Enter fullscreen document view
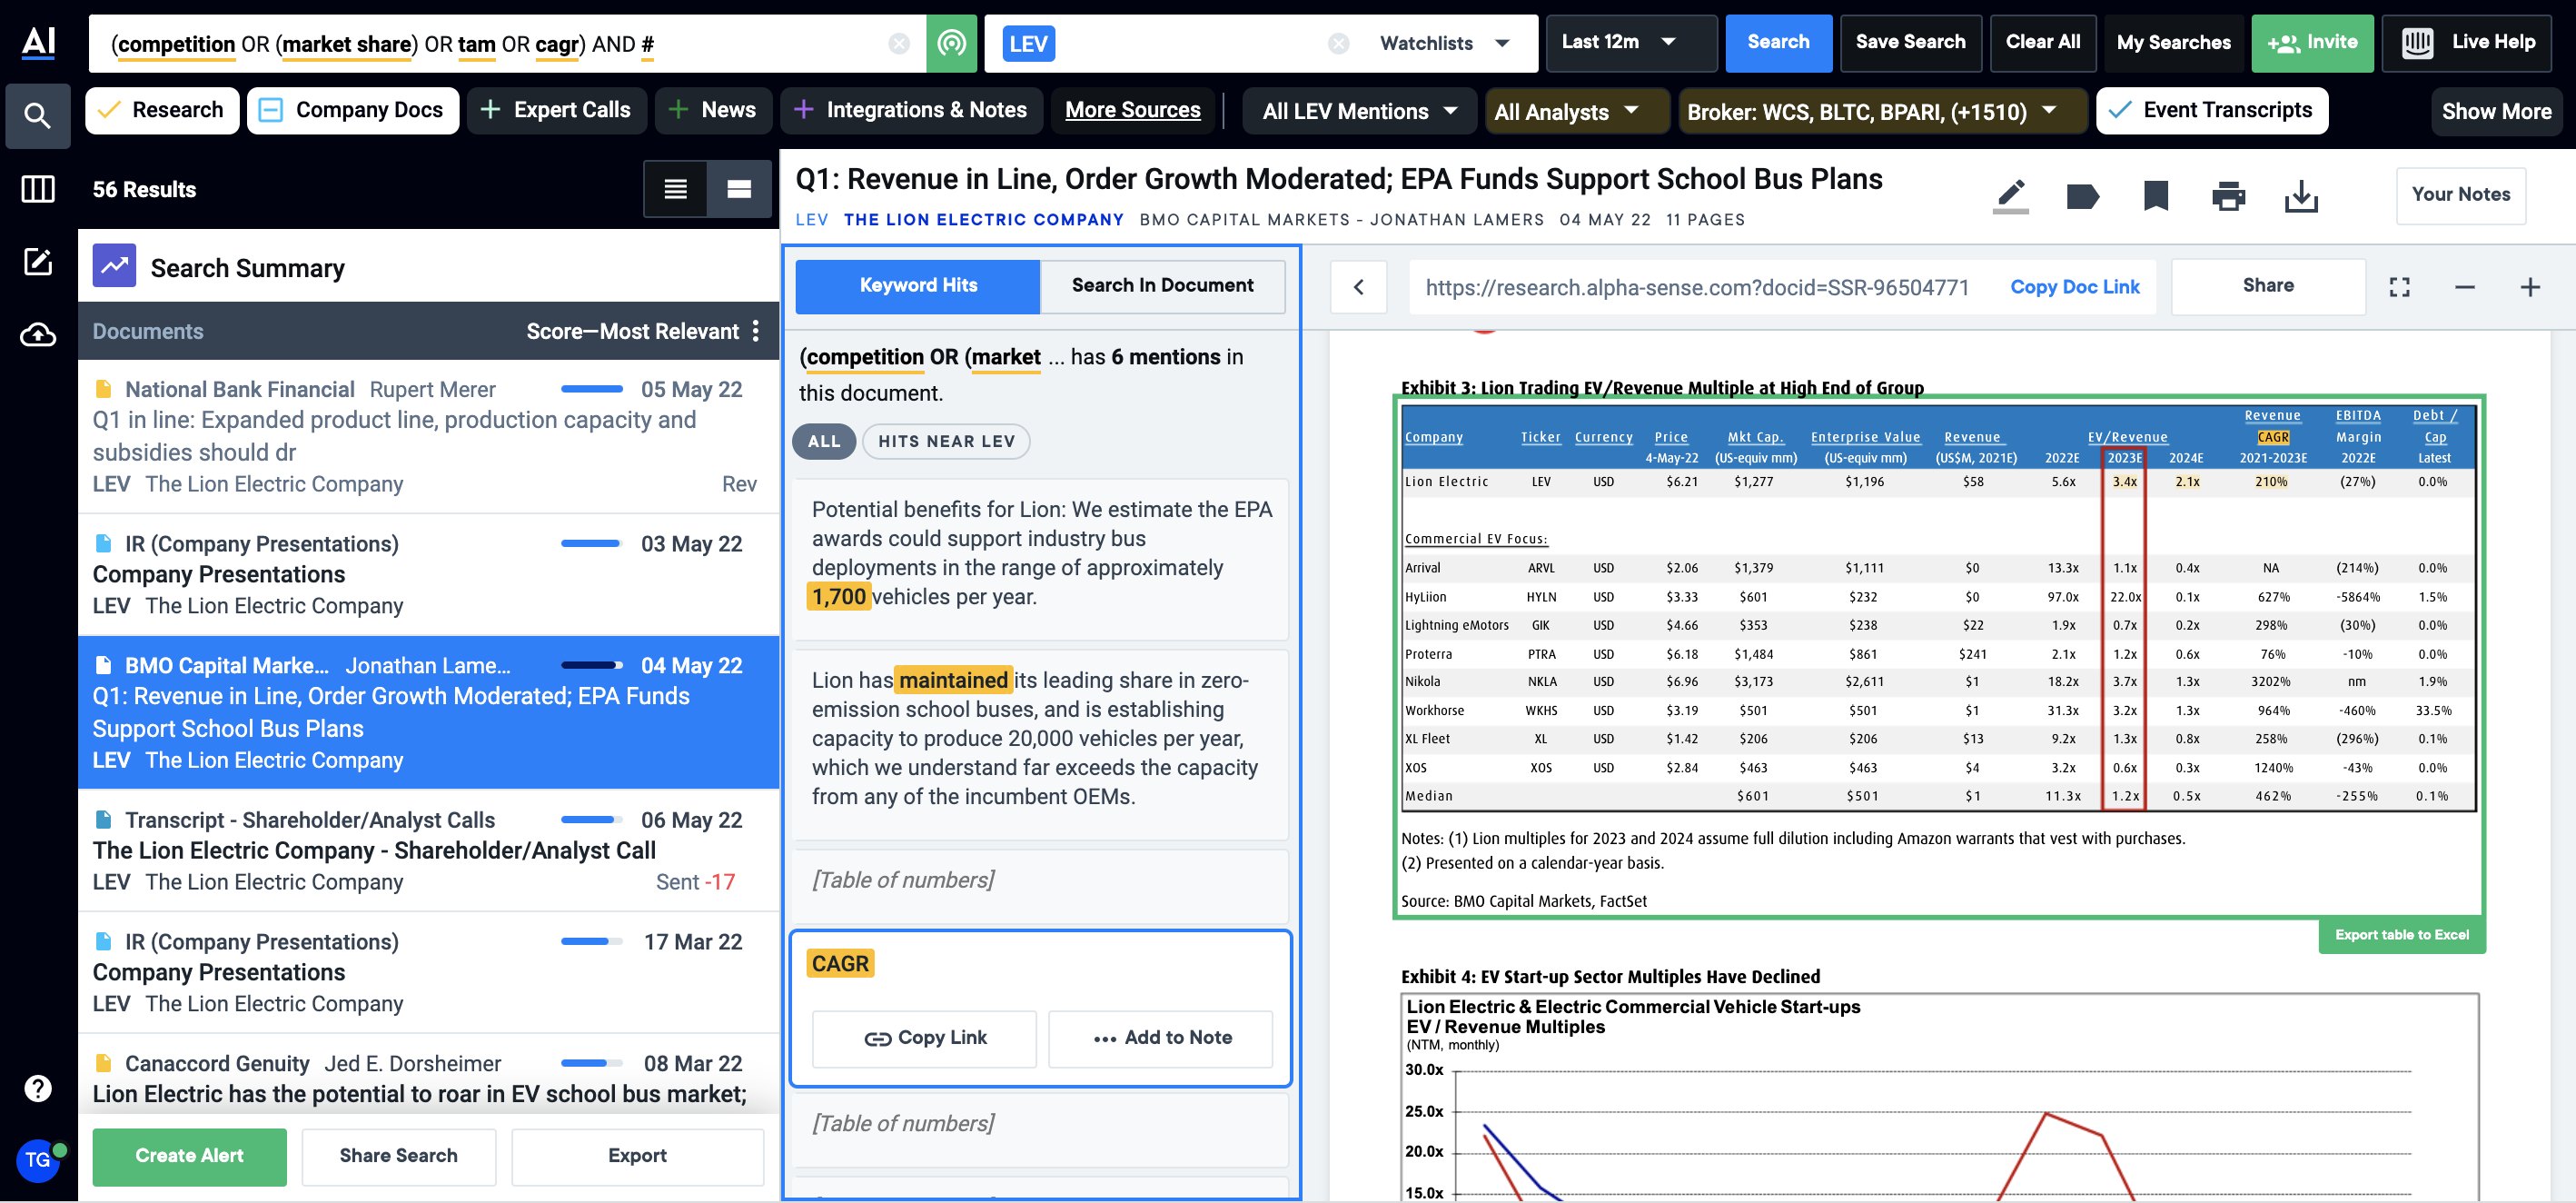The height and width of the screenshot is (1203, 2576). [x=2399, y=287]
